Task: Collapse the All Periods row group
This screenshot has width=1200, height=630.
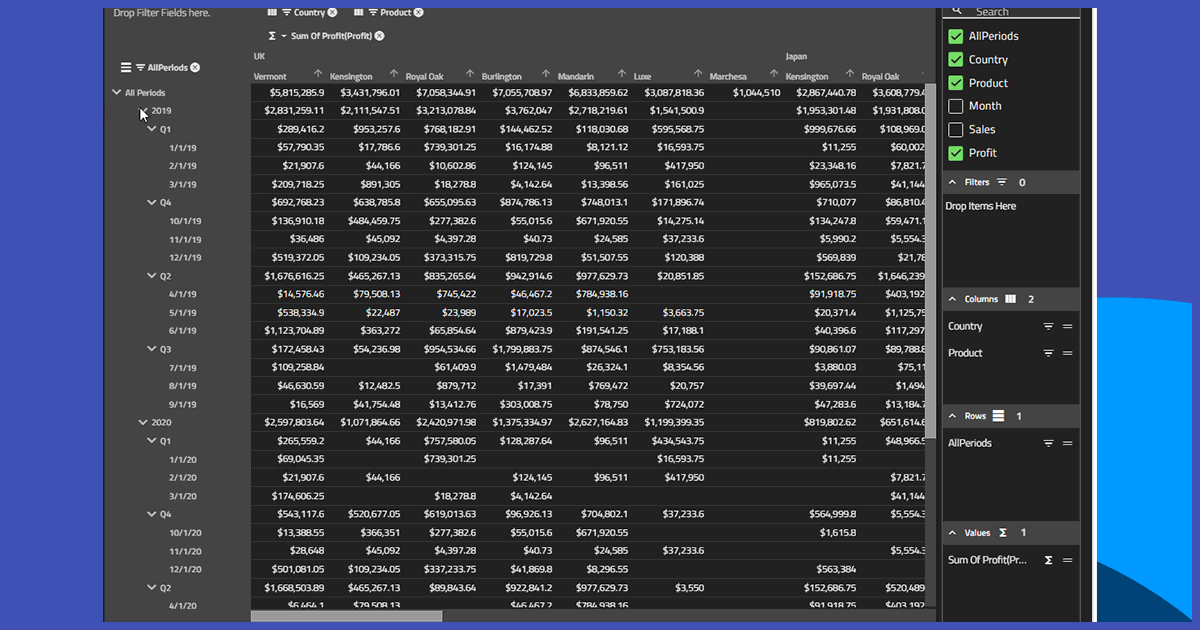Action: (x=117, y=93)
